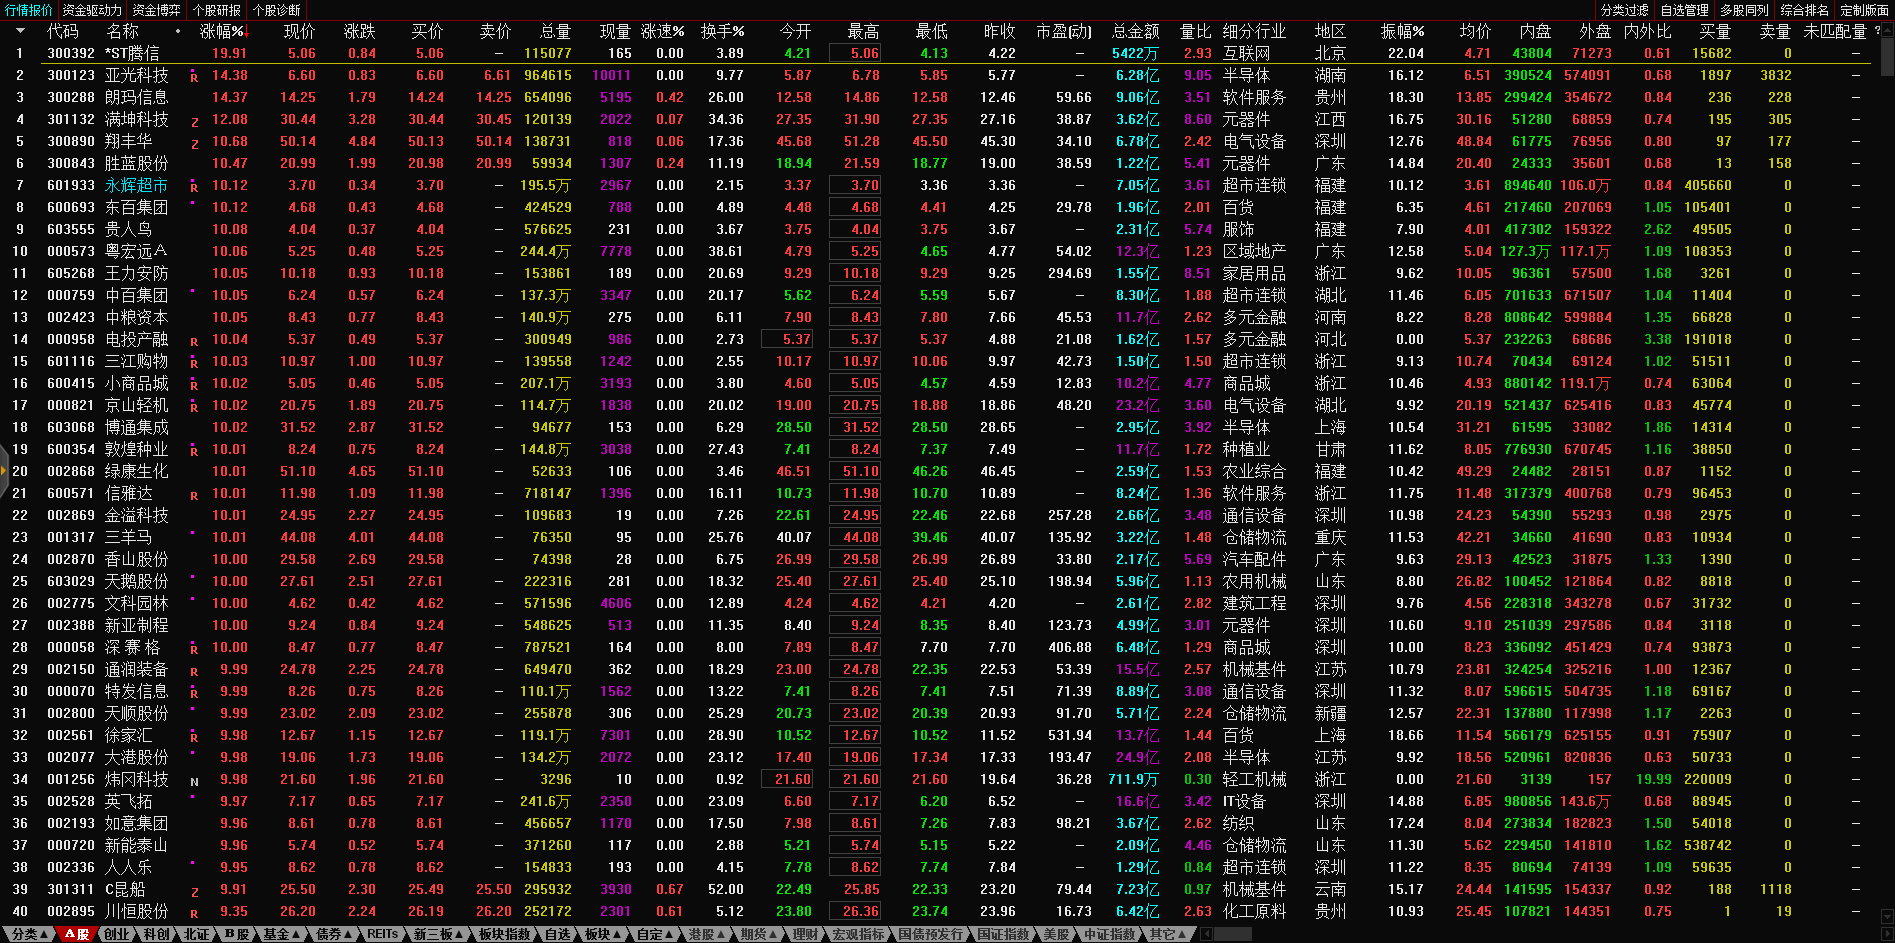This screenshot has height=943, width=1895.
Task: Sort the list by 换手% column
Action: pos(721,31)
